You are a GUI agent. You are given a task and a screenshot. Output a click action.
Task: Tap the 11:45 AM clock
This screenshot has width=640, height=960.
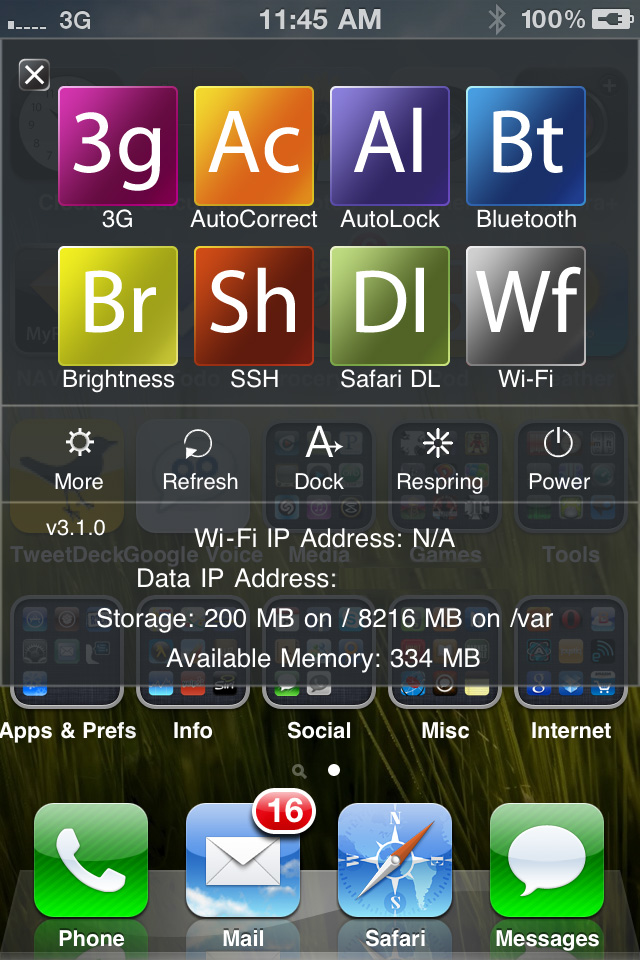coord(320,20)
